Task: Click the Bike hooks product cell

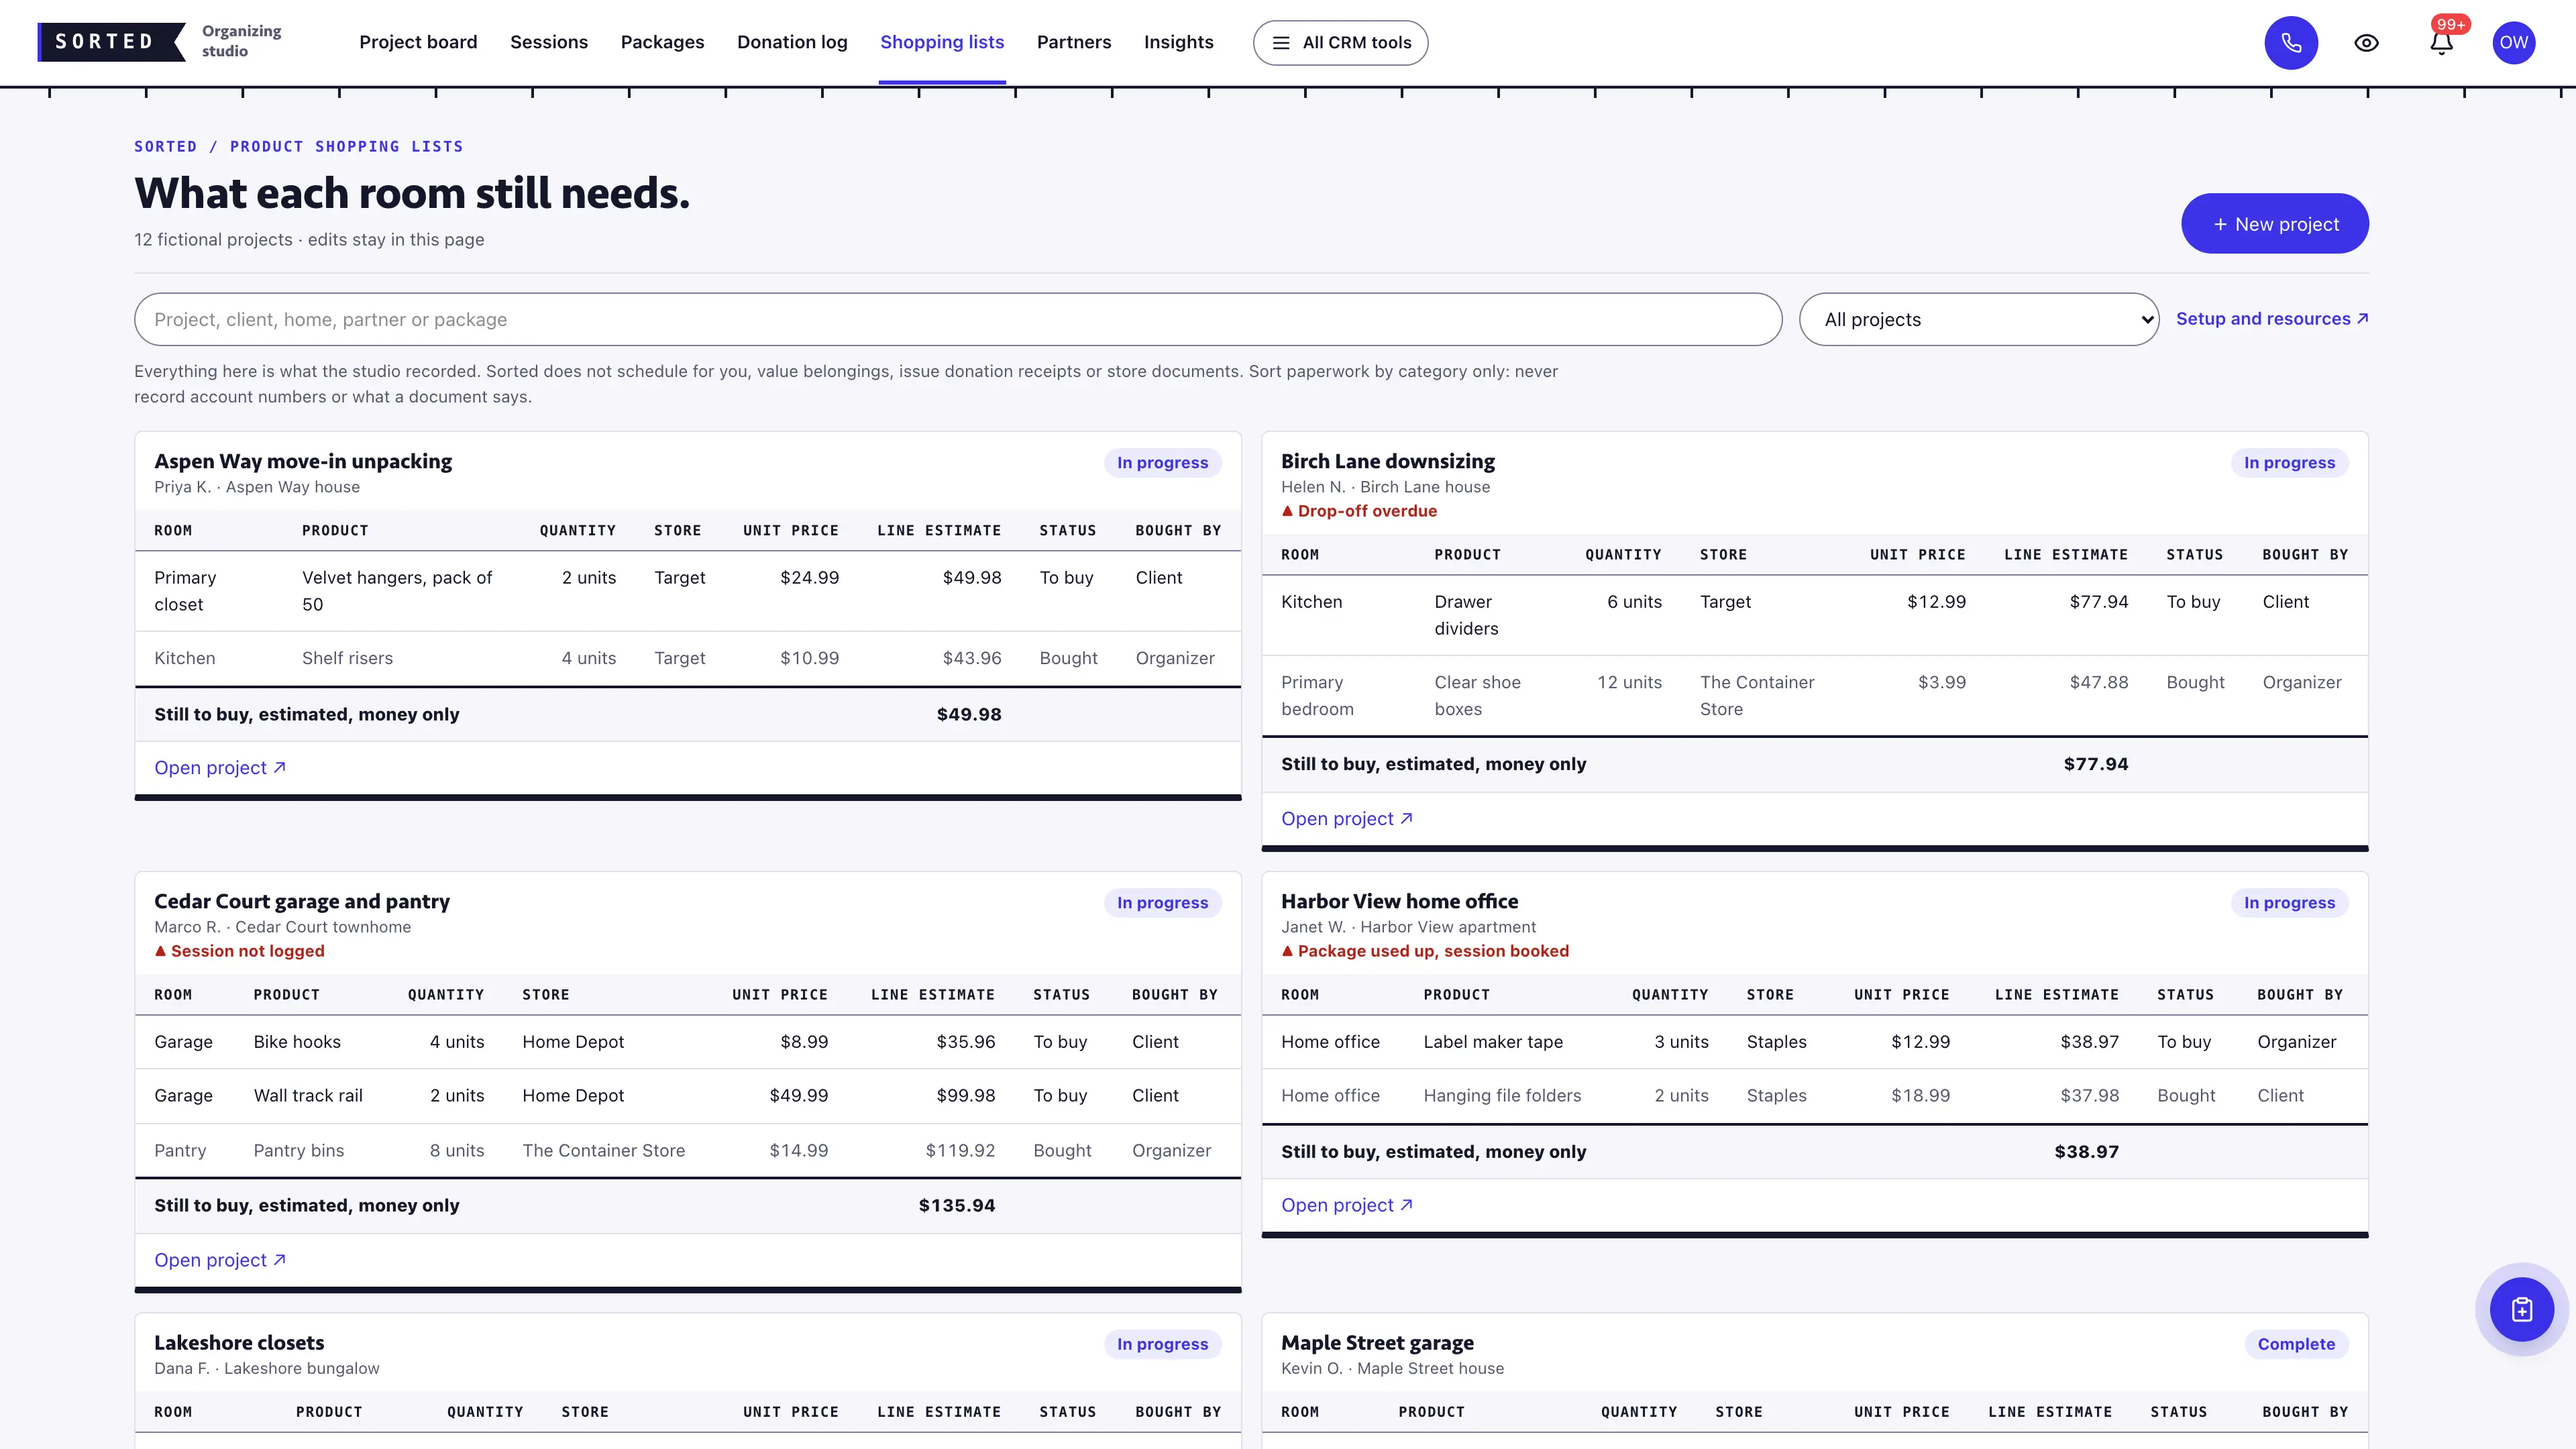Action: point(297,1042)
